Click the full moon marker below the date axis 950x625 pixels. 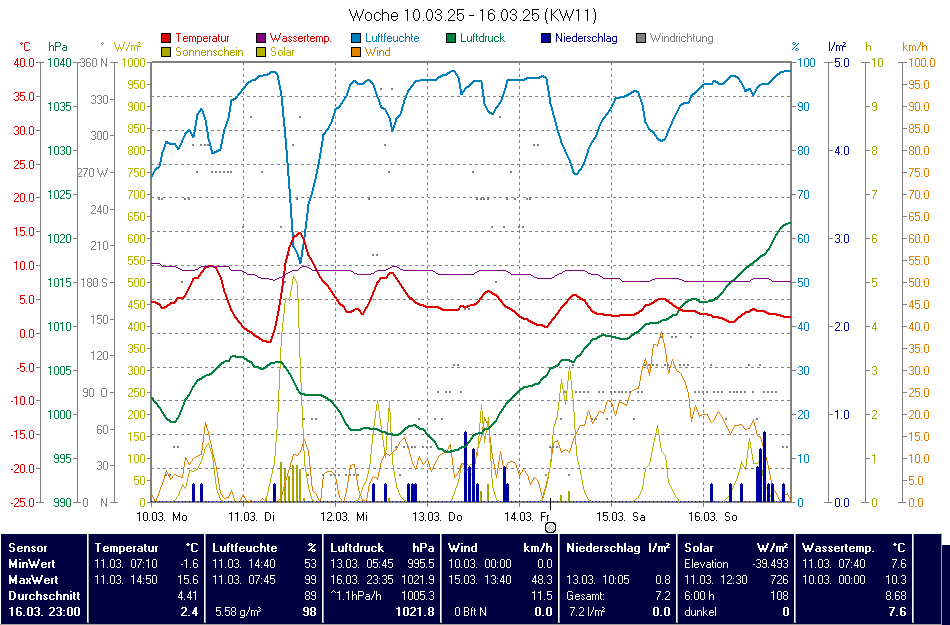click(x=550, y=527)
